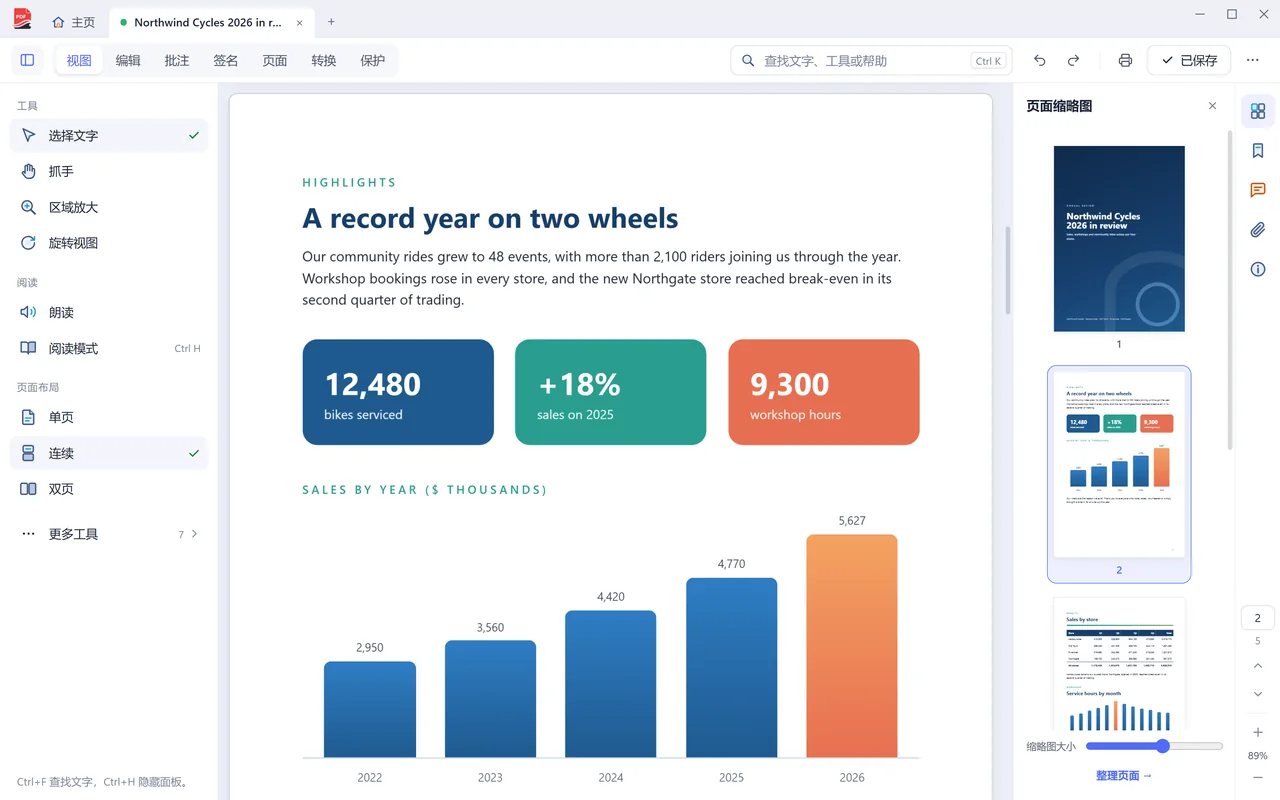The image size is (1280, 800).
Task: Start 朗读 read aloud
Action: coord(109,312)
